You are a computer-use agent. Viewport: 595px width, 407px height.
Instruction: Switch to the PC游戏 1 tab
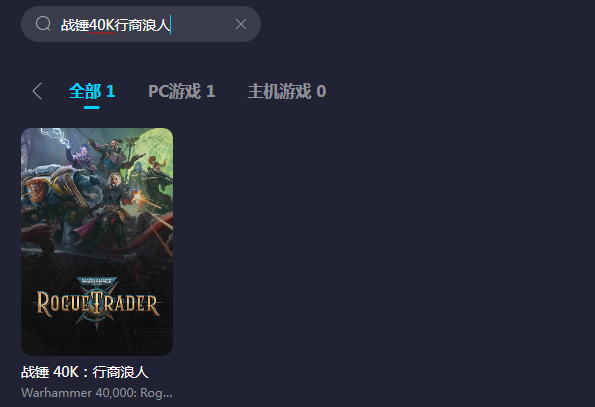pyautogui.click(x=182, y=91)
